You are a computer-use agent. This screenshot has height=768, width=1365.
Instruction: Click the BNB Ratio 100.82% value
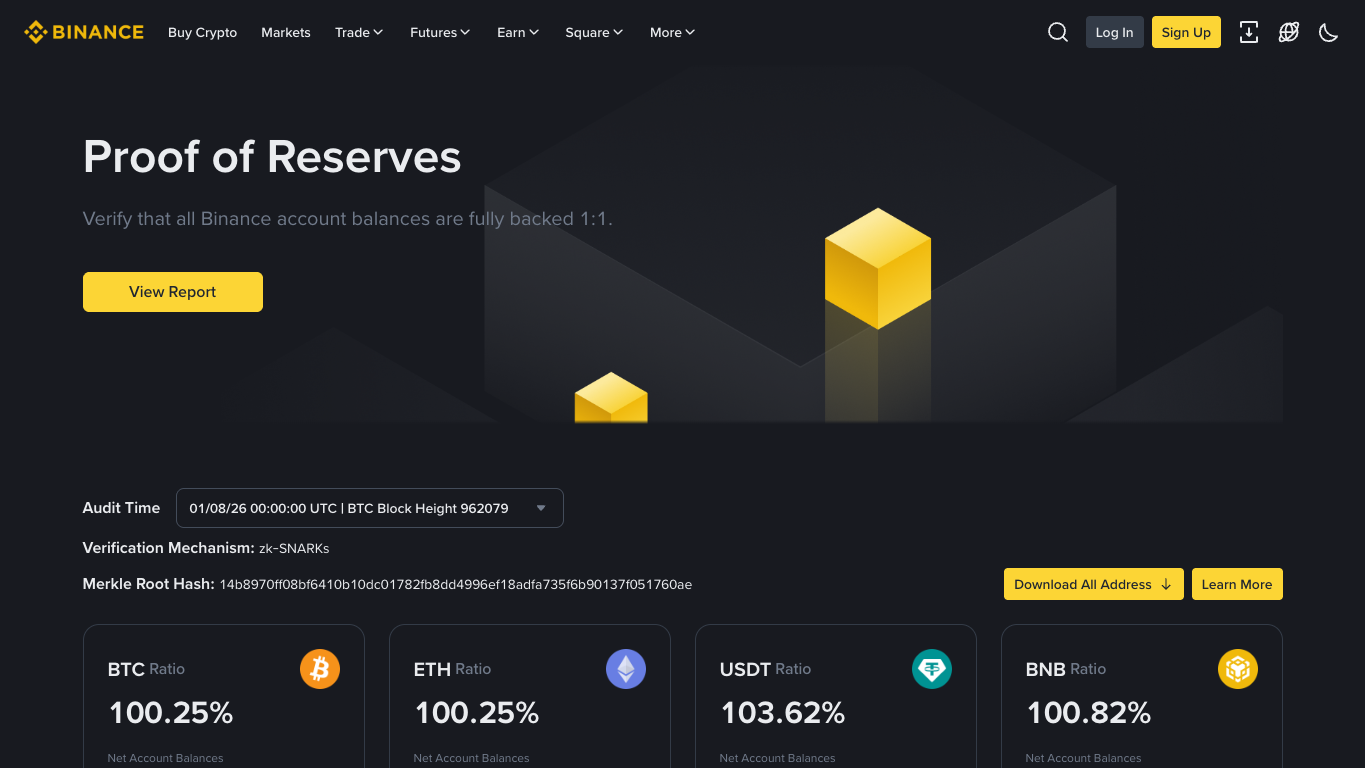coord(1089,713)
